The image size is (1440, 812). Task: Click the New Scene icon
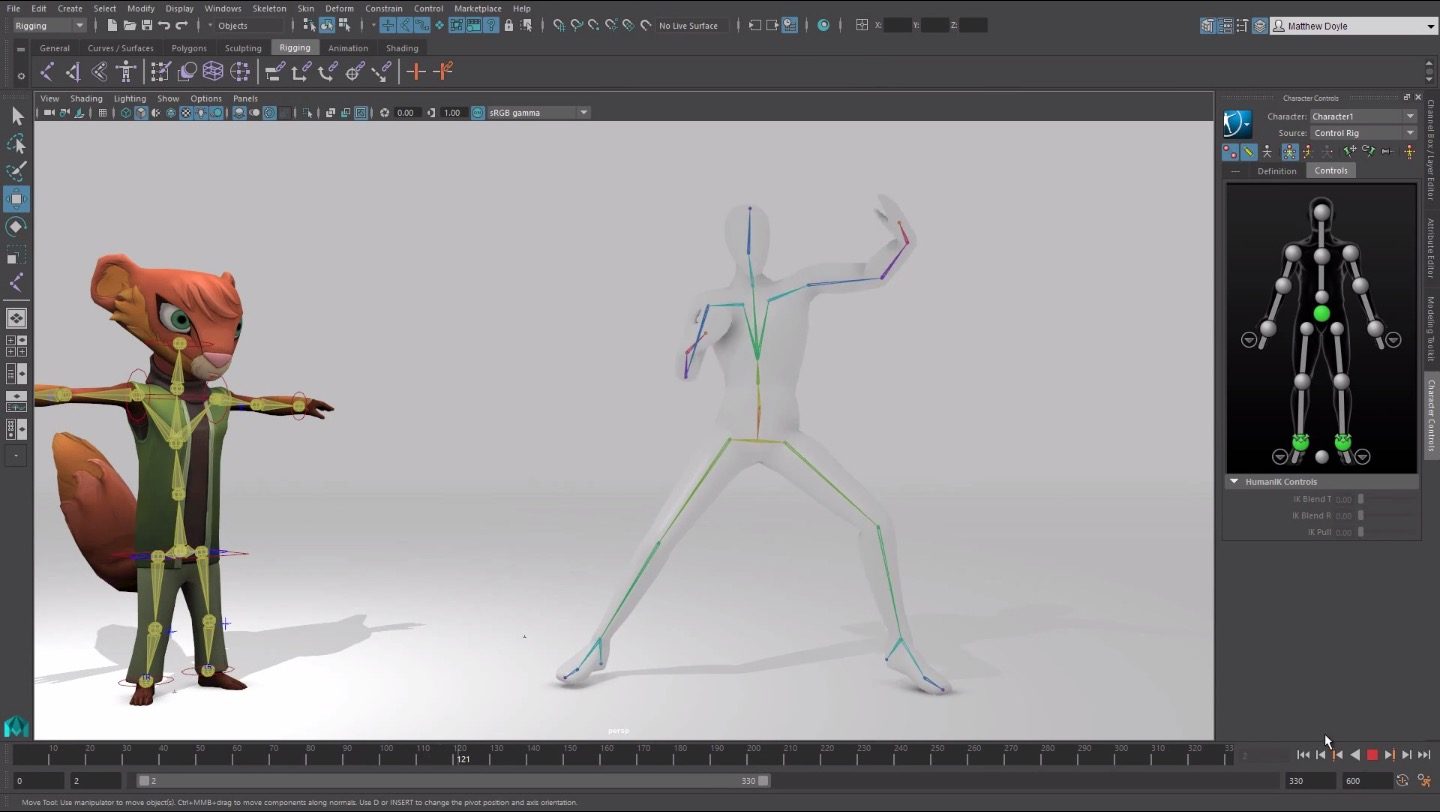pos(112,25)
